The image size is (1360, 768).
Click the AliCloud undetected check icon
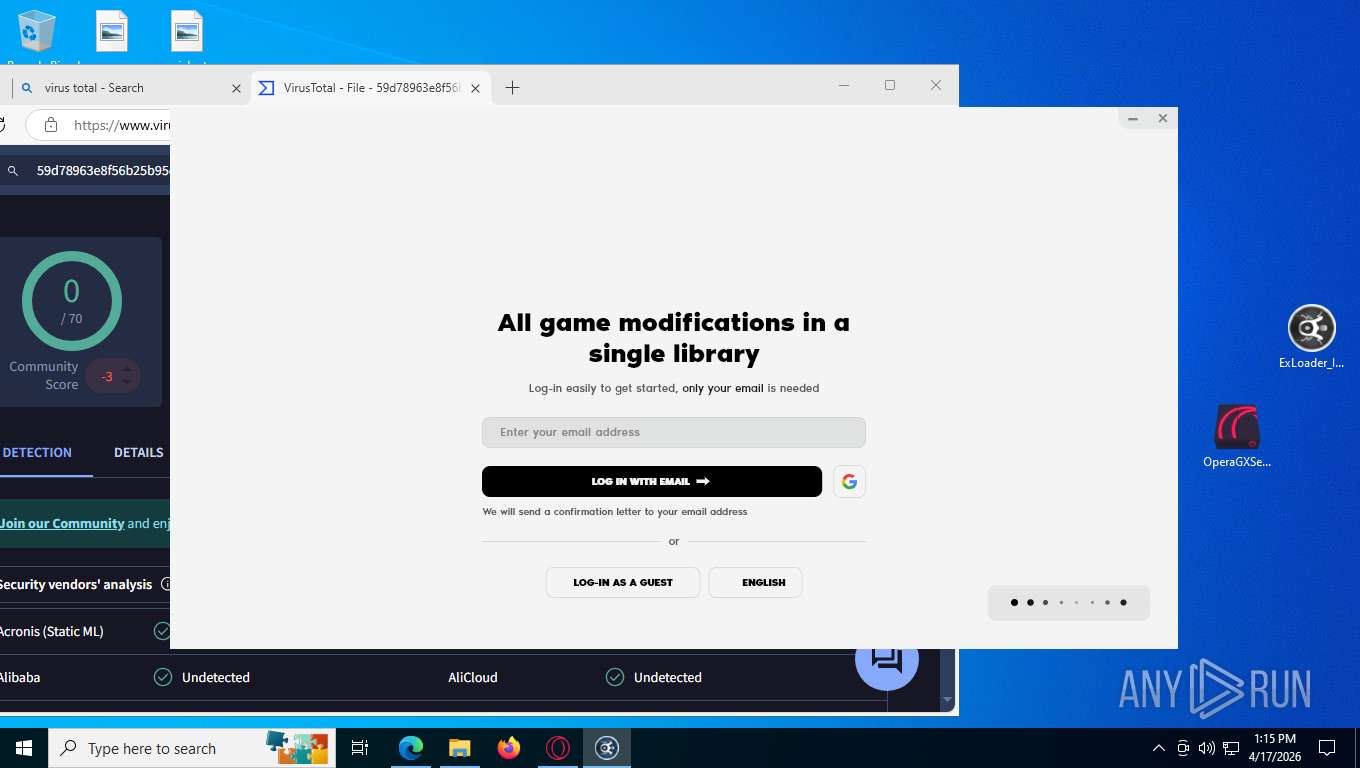tap(615, 677)
